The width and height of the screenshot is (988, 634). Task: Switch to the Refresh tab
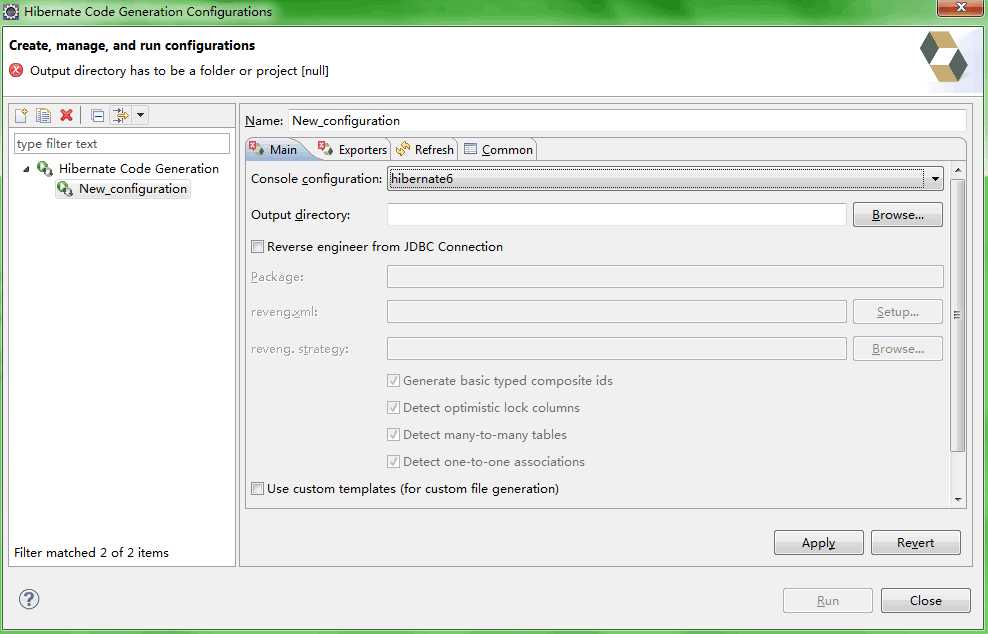pyautogui.click(x=425, y=149)
